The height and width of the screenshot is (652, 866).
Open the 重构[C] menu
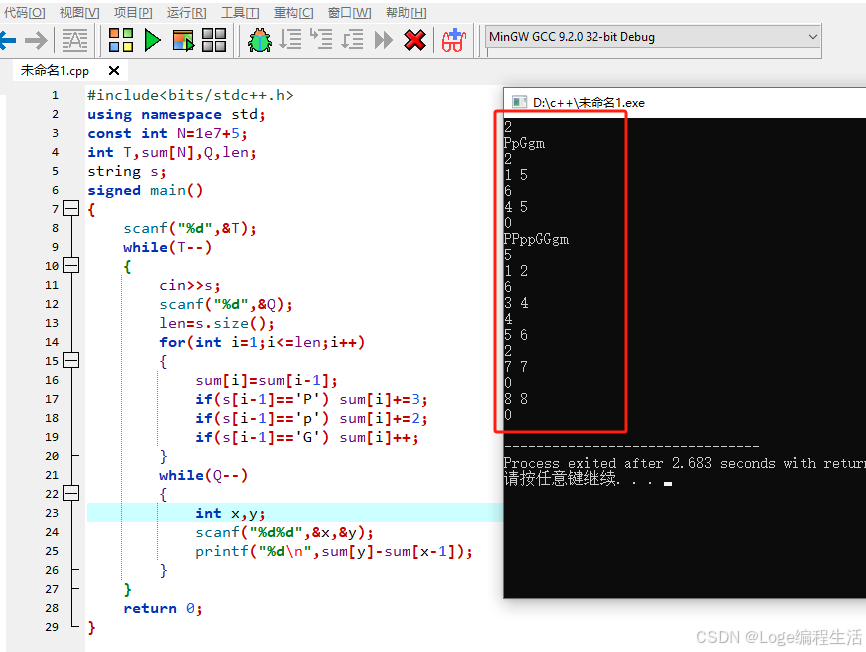(x=293, y=12)
